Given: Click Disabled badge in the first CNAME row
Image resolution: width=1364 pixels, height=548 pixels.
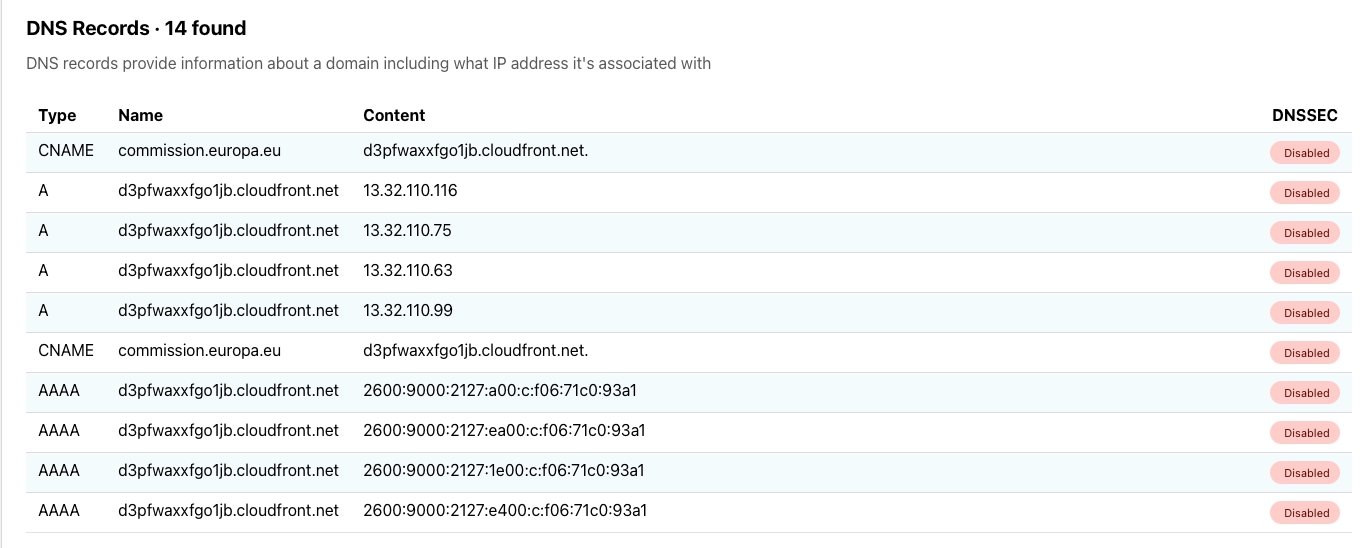Looking at the screenshot, I should click(1305, 153).
